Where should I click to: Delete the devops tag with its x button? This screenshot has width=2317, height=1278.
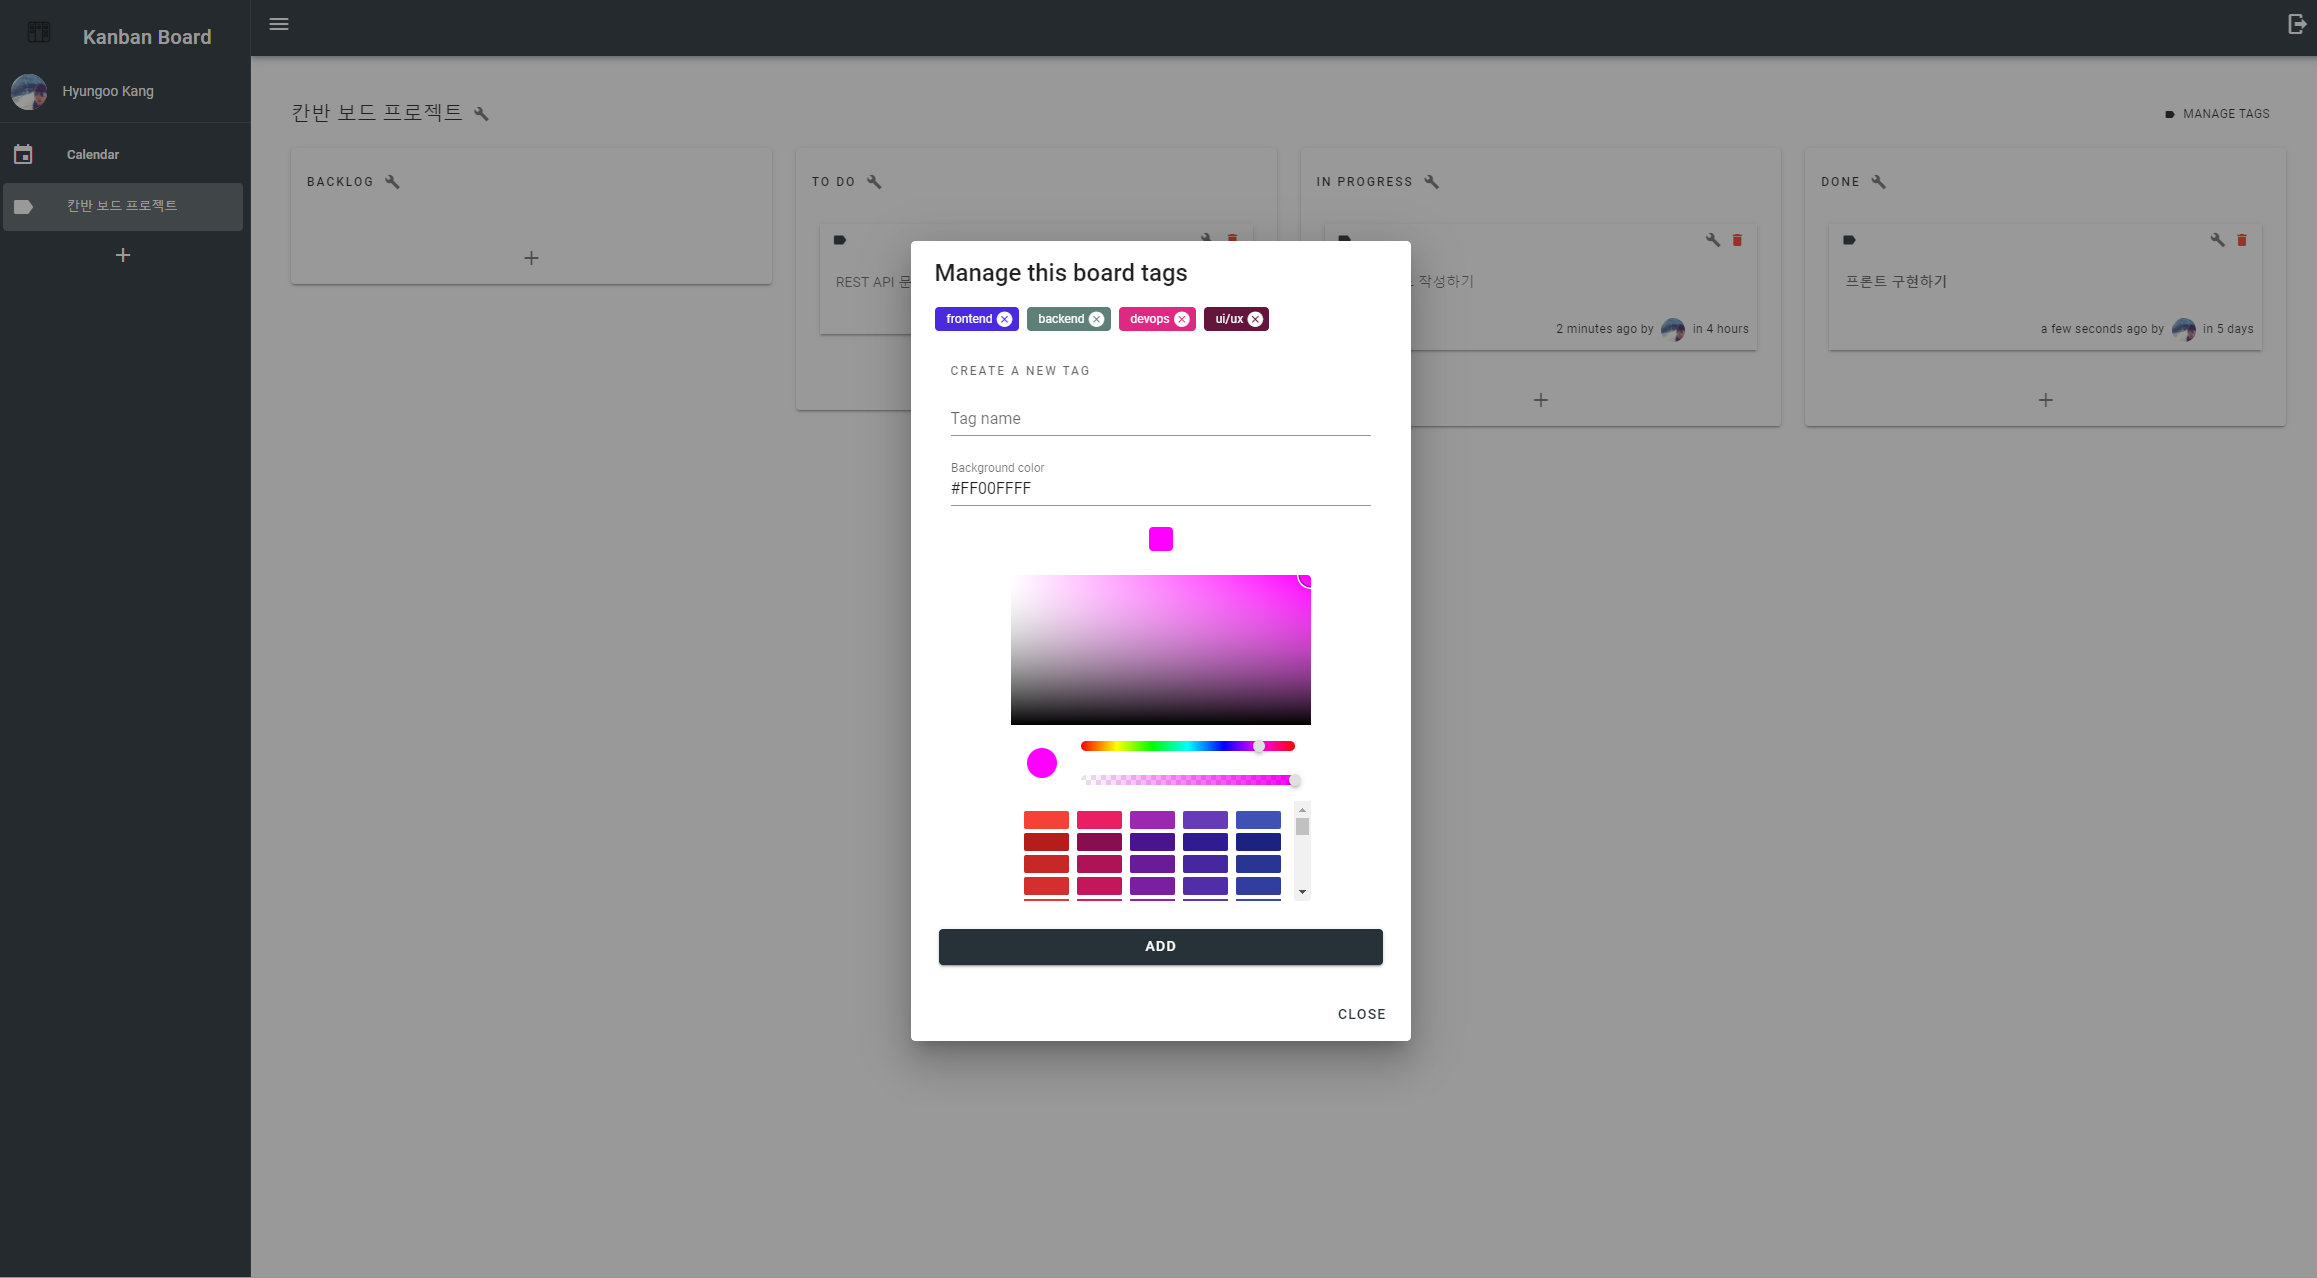pos(1183,318)
